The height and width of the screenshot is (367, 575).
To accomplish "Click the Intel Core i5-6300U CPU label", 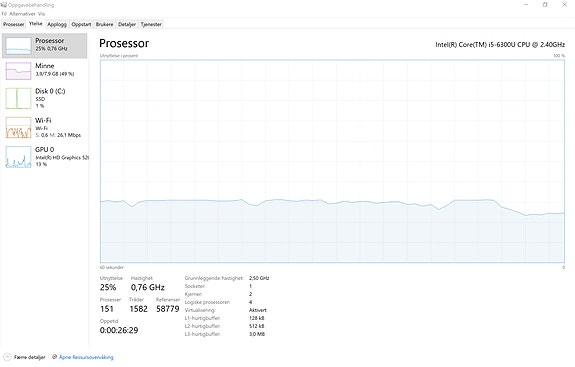I will coord(500,44).
